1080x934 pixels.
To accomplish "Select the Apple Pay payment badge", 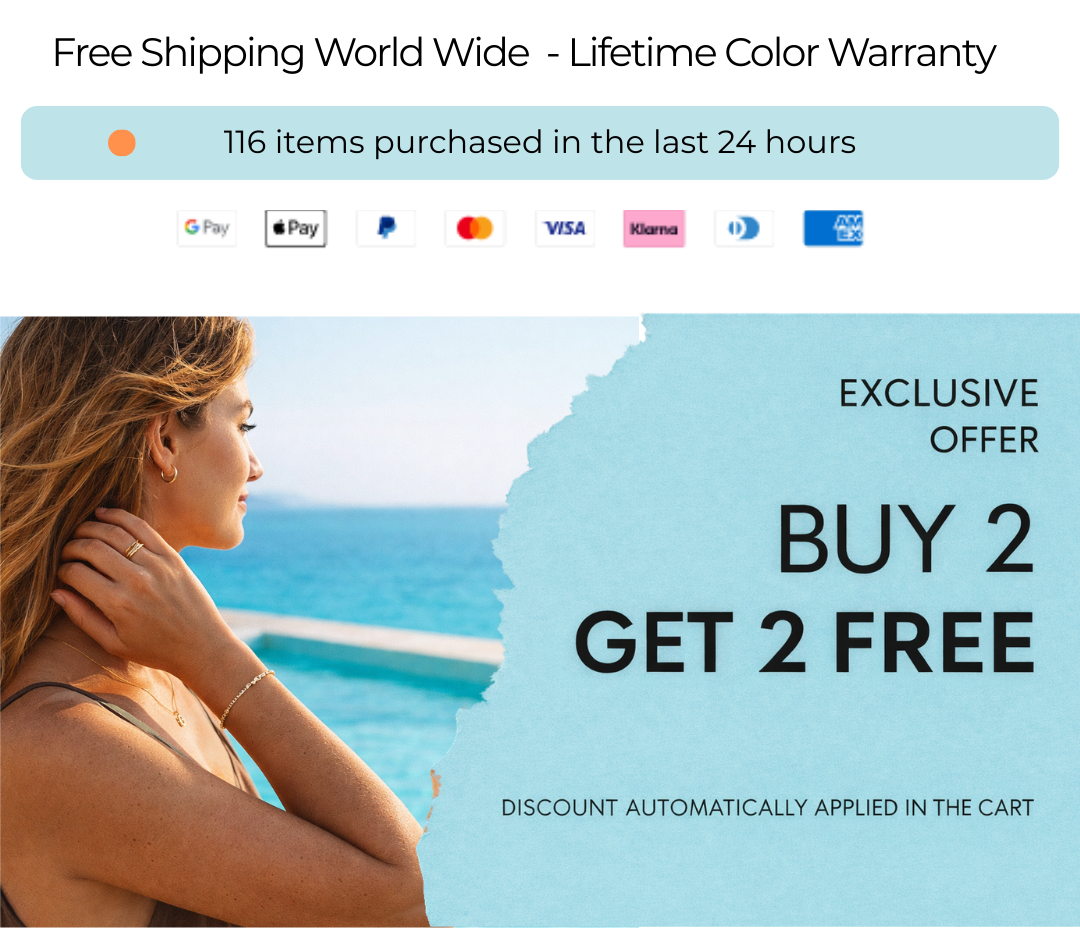I will [296, 228].
